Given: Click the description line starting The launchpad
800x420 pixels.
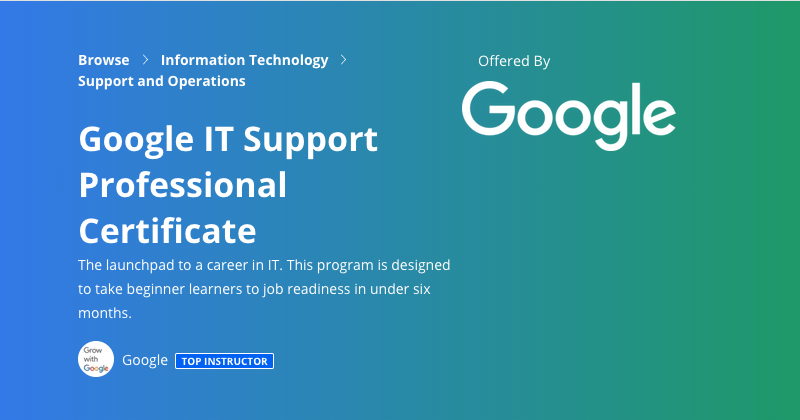Looking at the screenshot, I should pos(264,265).
